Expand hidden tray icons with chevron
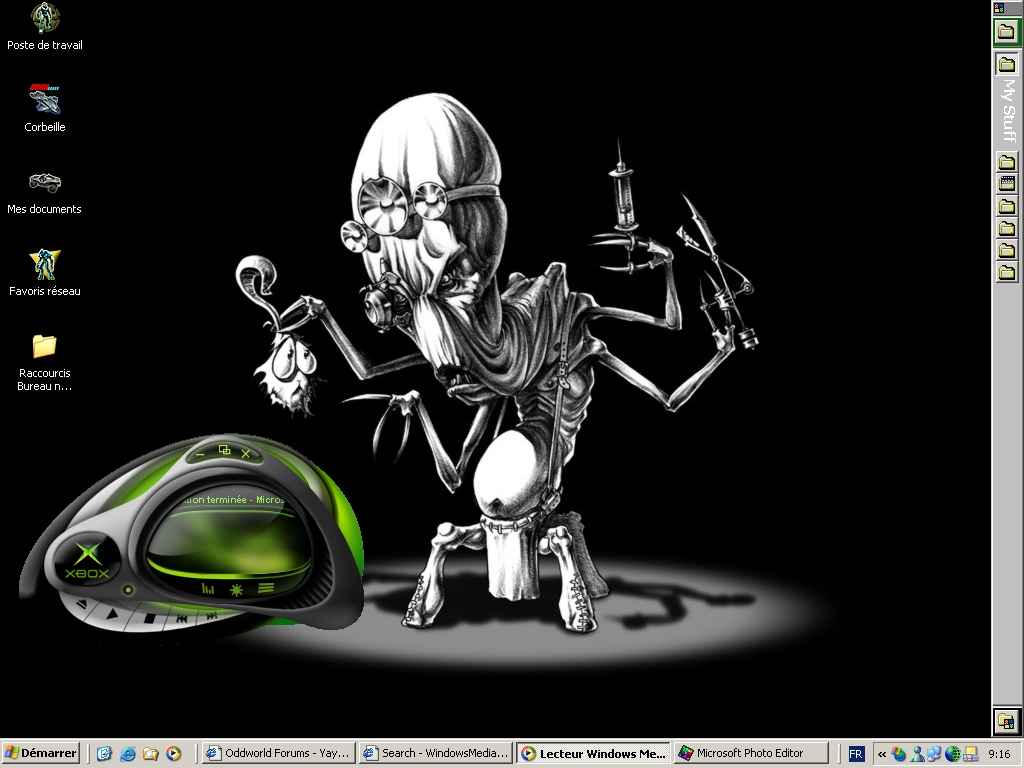The height and width of the screenshot is (768, 1024). click(881, 754)
